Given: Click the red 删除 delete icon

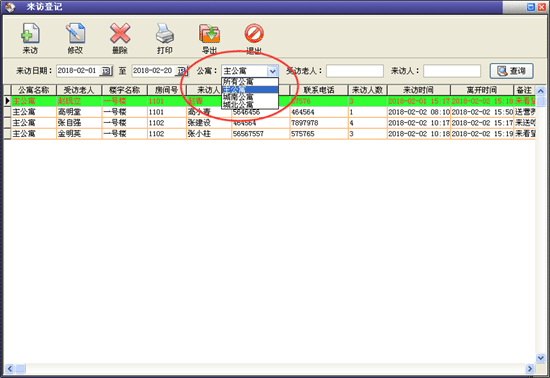Looking at the screenshot, I should (x=120, y=34).
